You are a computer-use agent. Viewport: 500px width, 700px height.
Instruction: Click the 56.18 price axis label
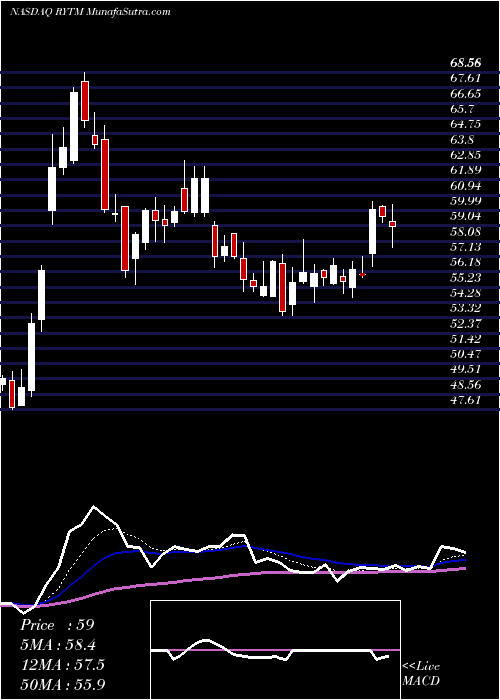[x=466, y=262]
